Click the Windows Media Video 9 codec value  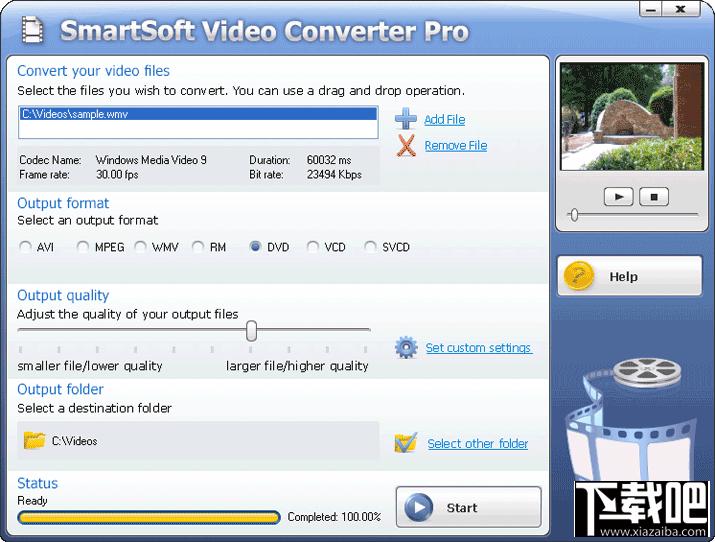(x=151, y=160)
